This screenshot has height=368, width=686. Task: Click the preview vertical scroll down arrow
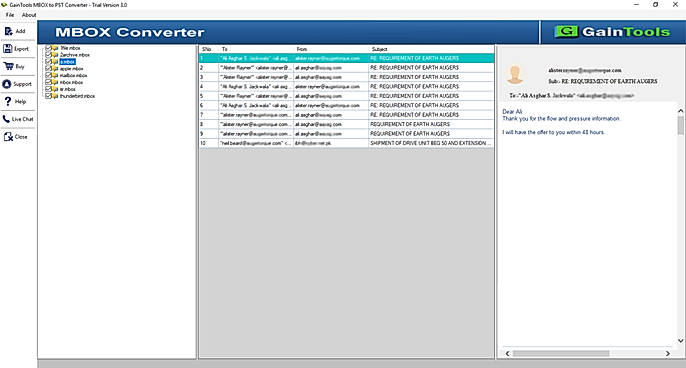(680, 340)
